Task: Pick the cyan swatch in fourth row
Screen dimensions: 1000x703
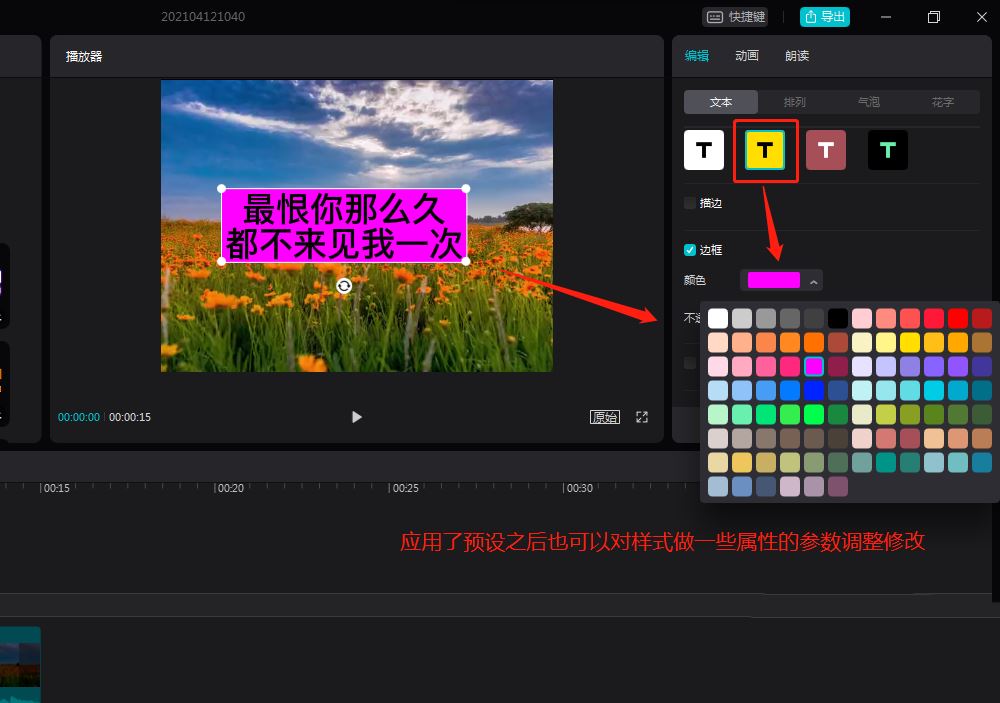Action: (x=934, y=390)
